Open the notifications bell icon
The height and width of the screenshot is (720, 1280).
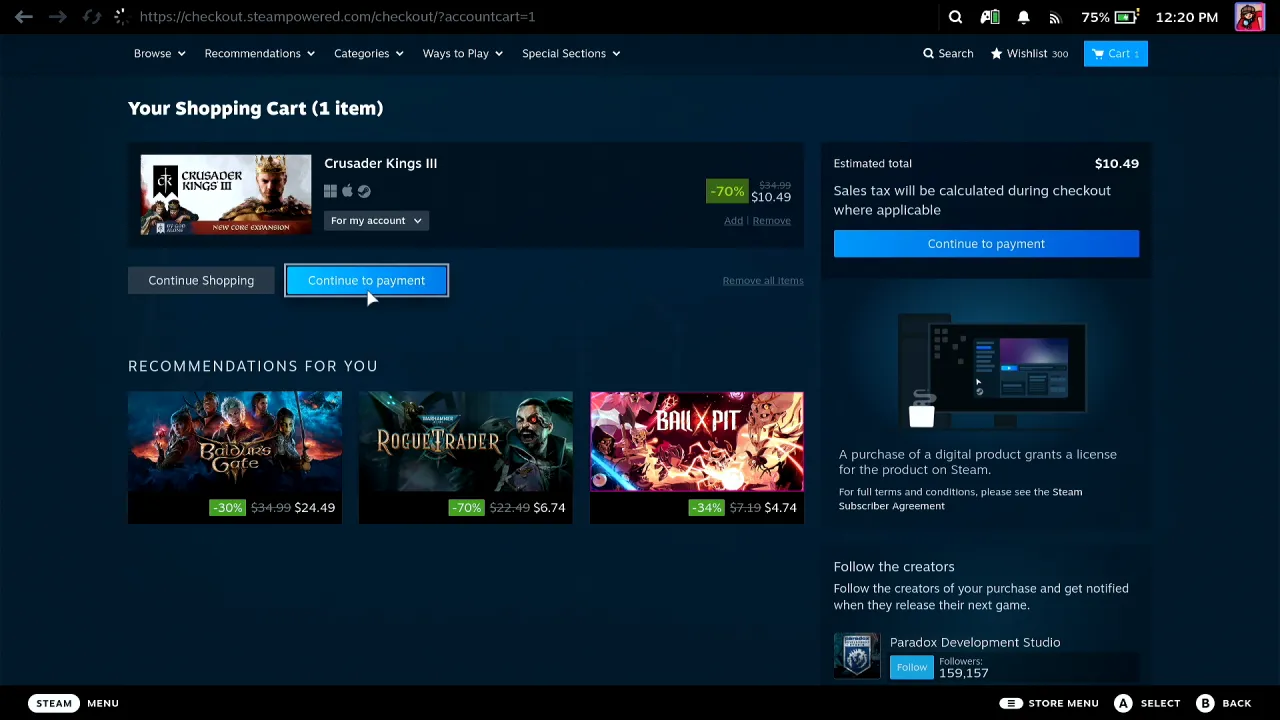point(1024,17)
